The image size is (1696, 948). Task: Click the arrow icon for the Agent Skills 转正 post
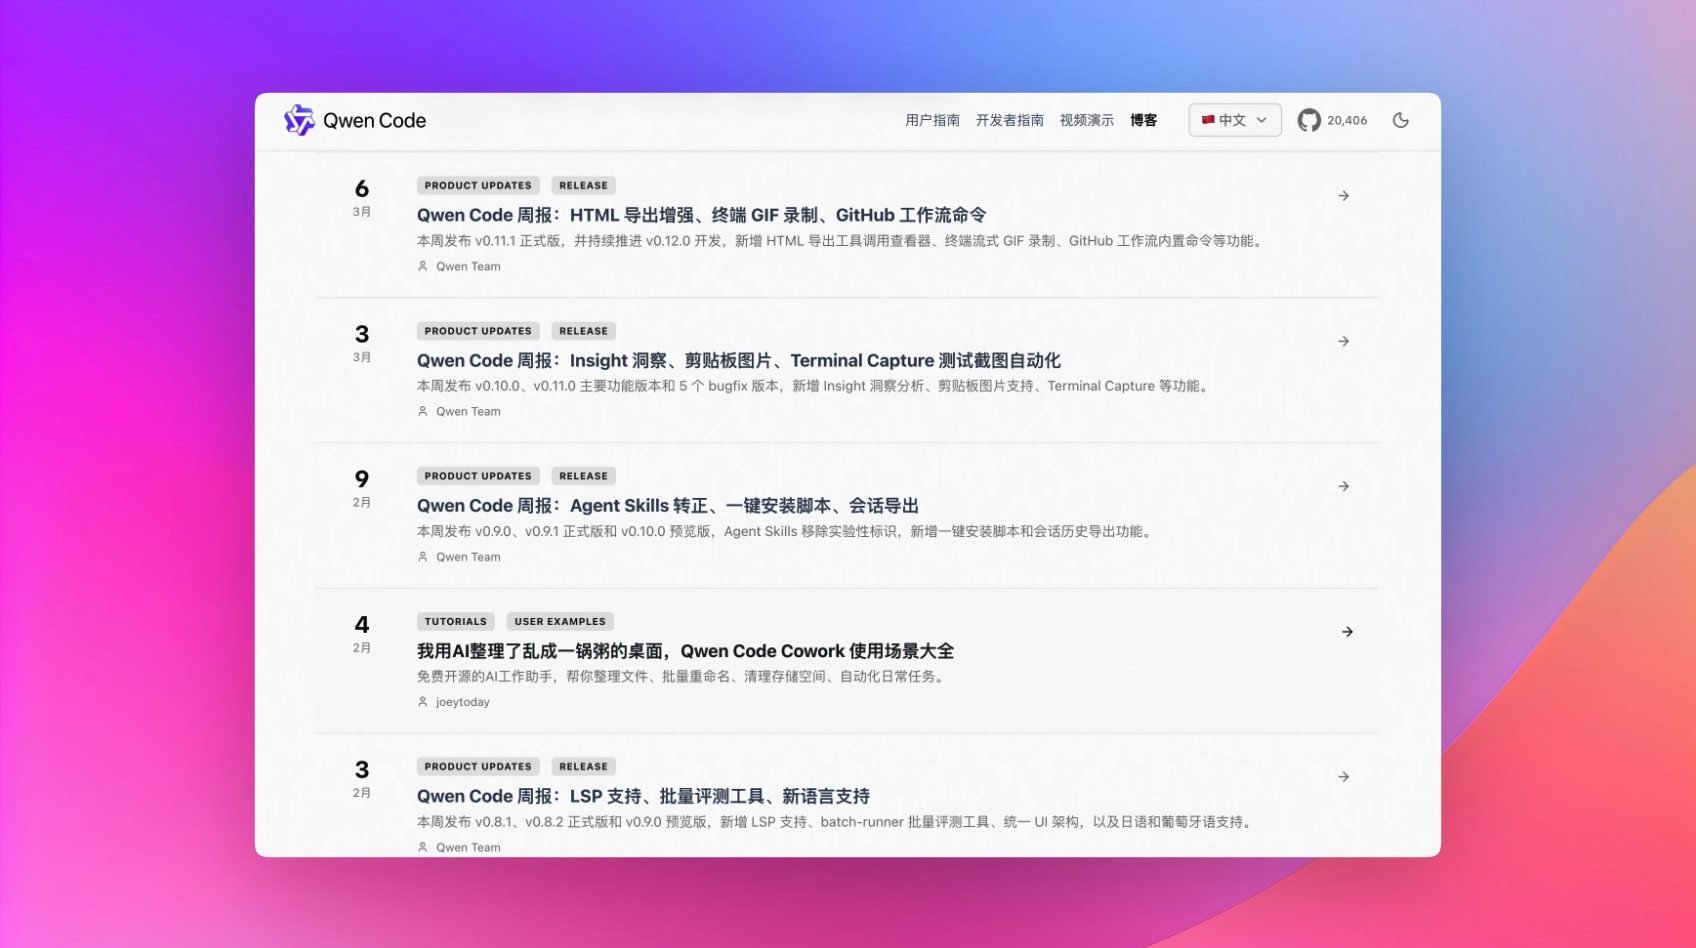(1344, 486)
